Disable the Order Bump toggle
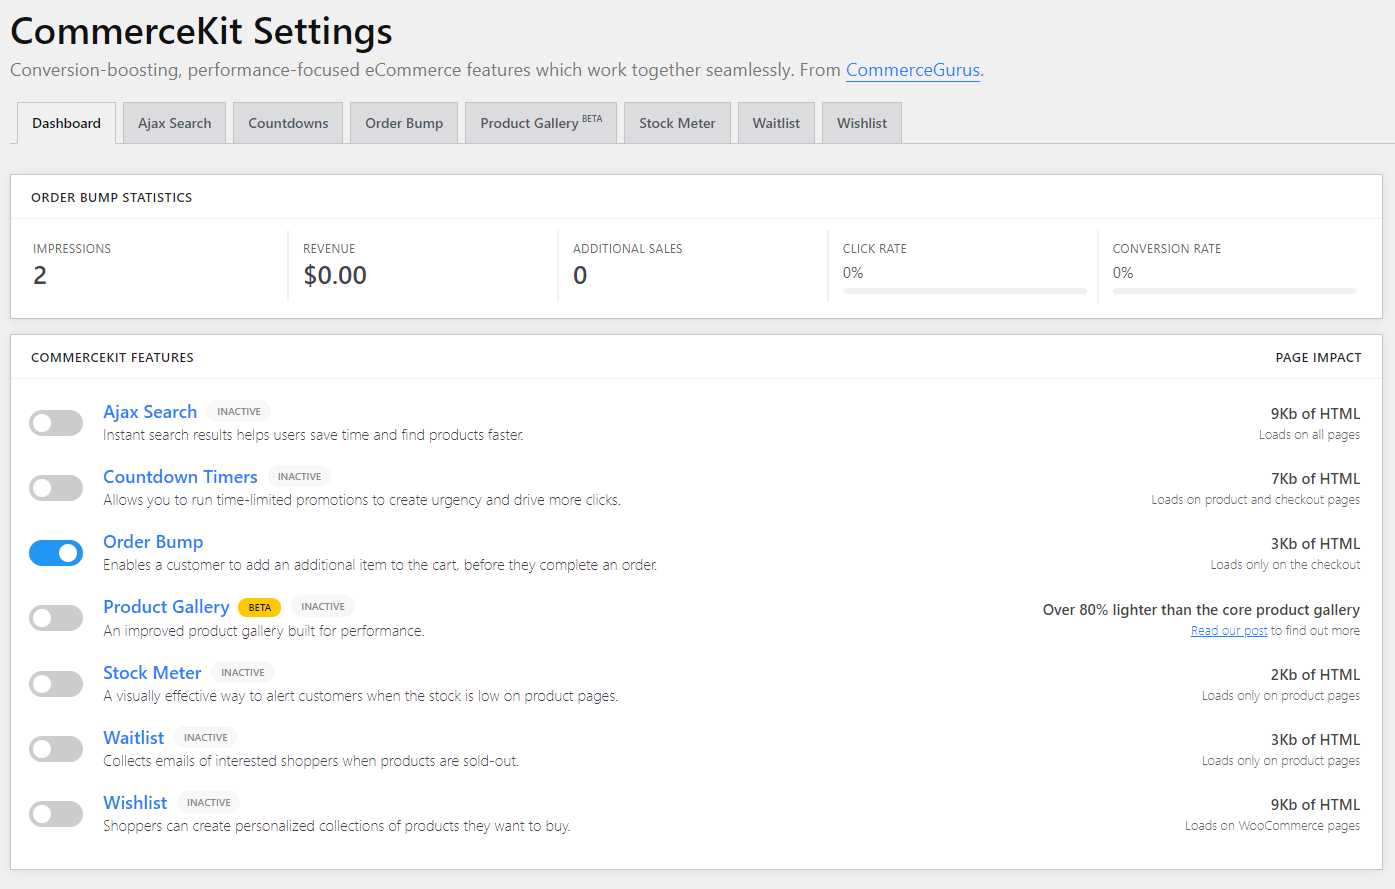This screenshot has height=889, width=1395. pyautogui.click(x=56, y=553)
